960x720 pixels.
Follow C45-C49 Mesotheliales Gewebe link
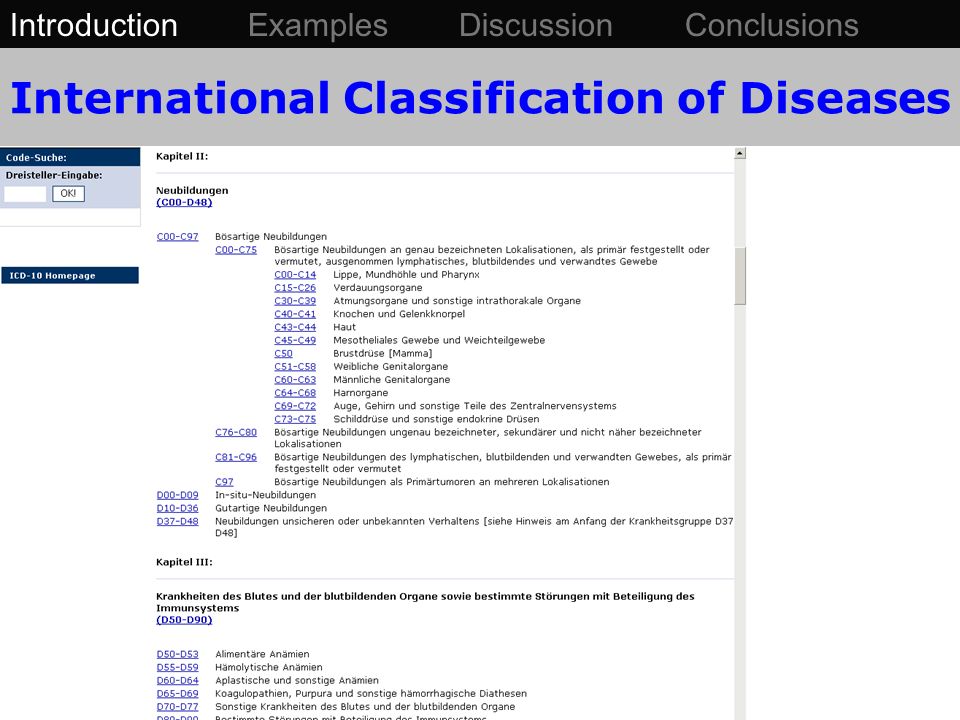295,340
